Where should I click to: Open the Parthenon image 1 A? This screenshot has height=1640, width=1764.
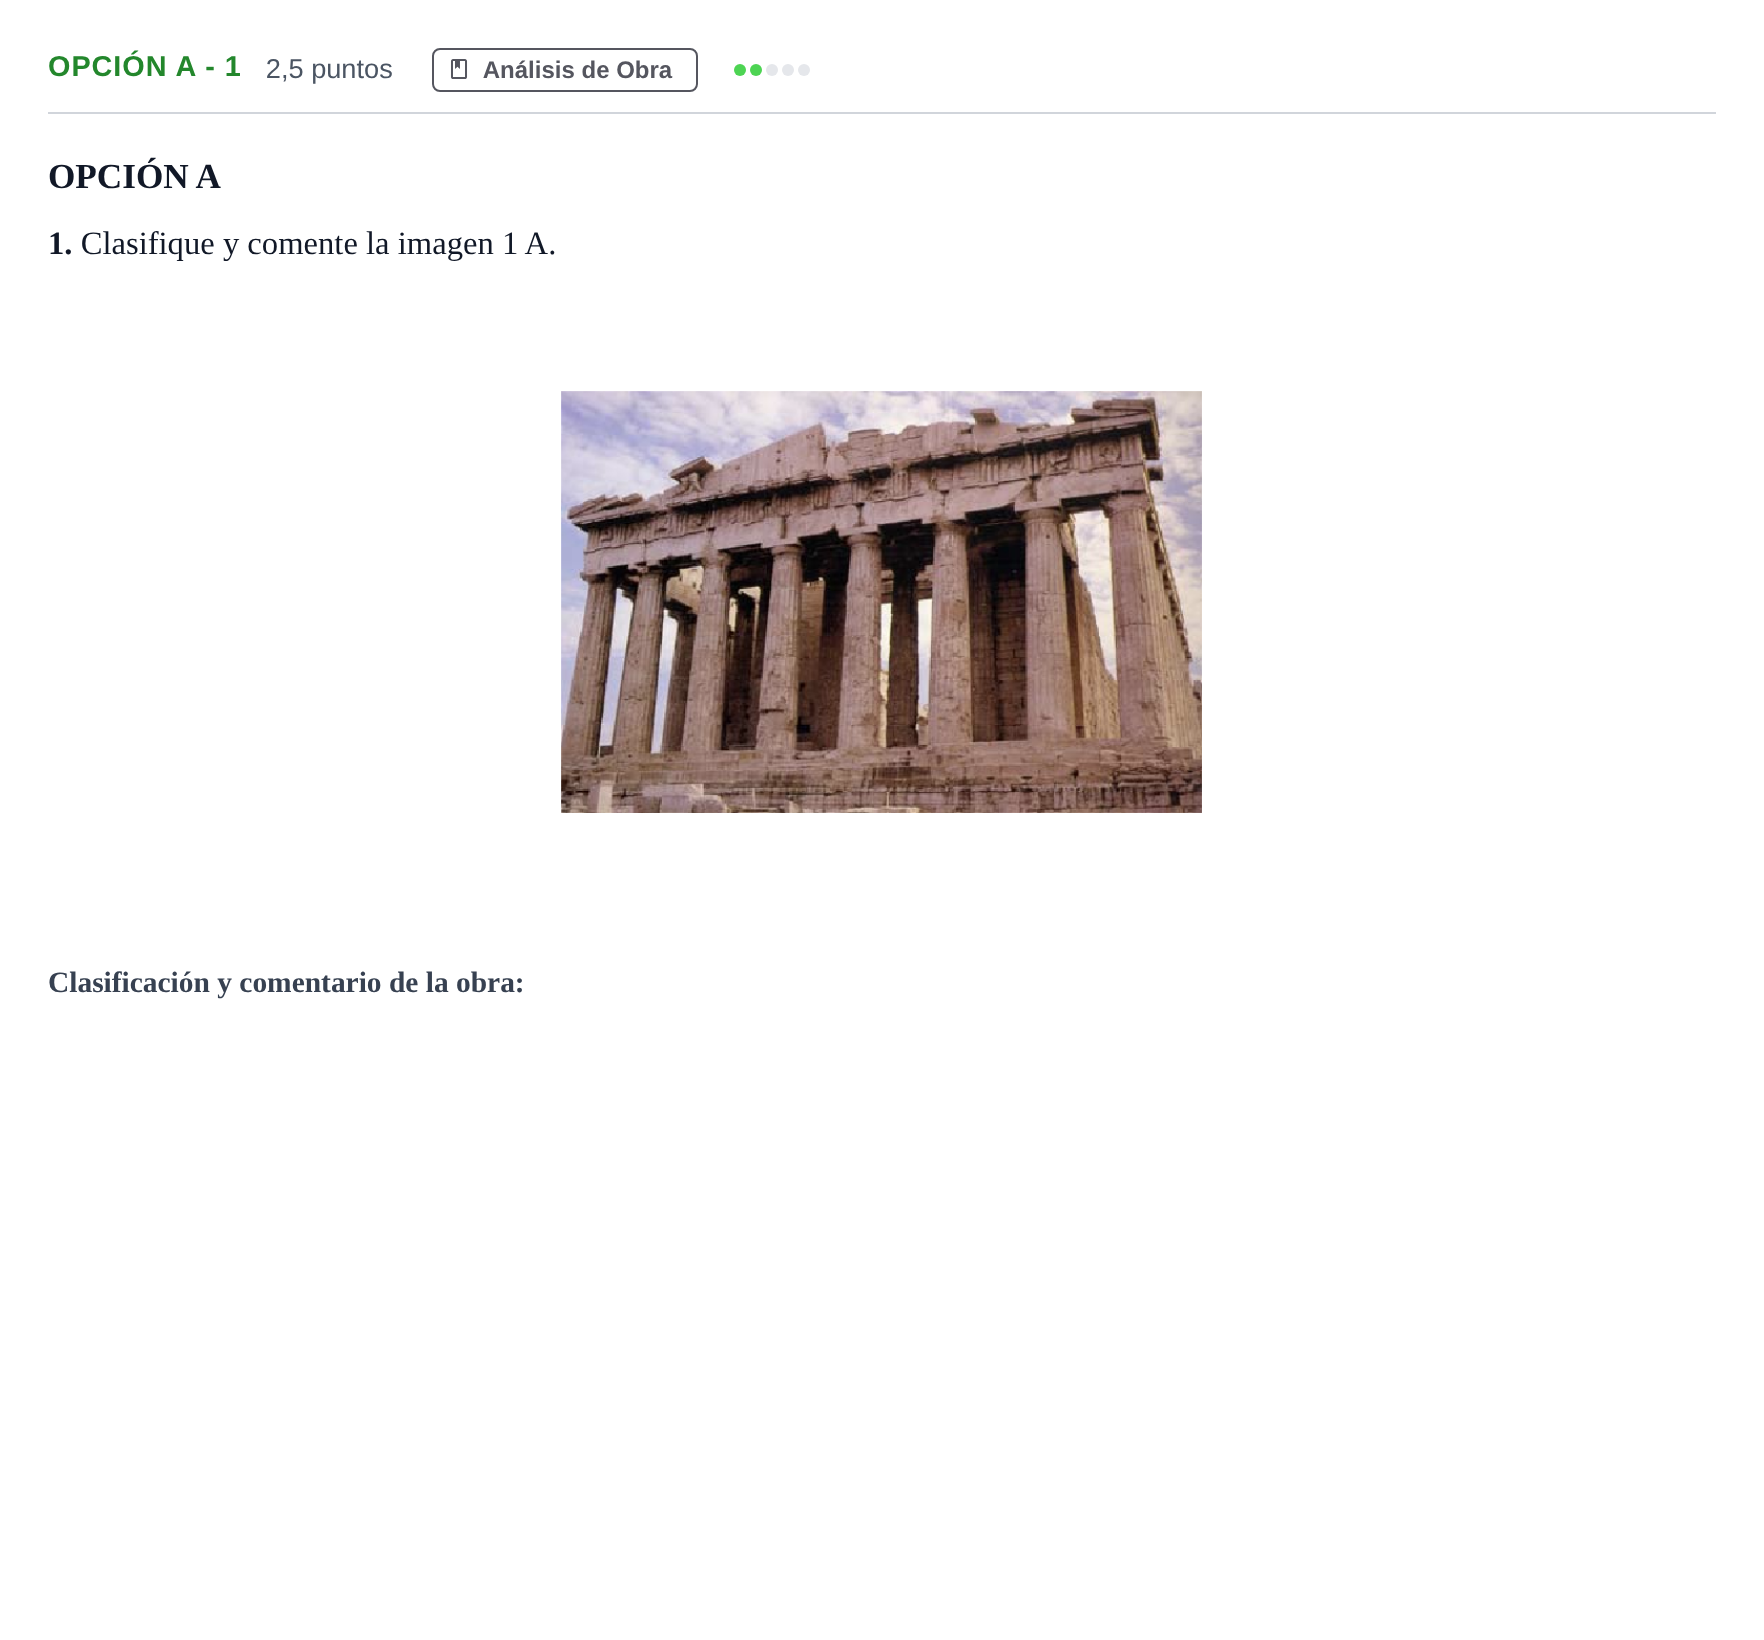click(881, 602)
